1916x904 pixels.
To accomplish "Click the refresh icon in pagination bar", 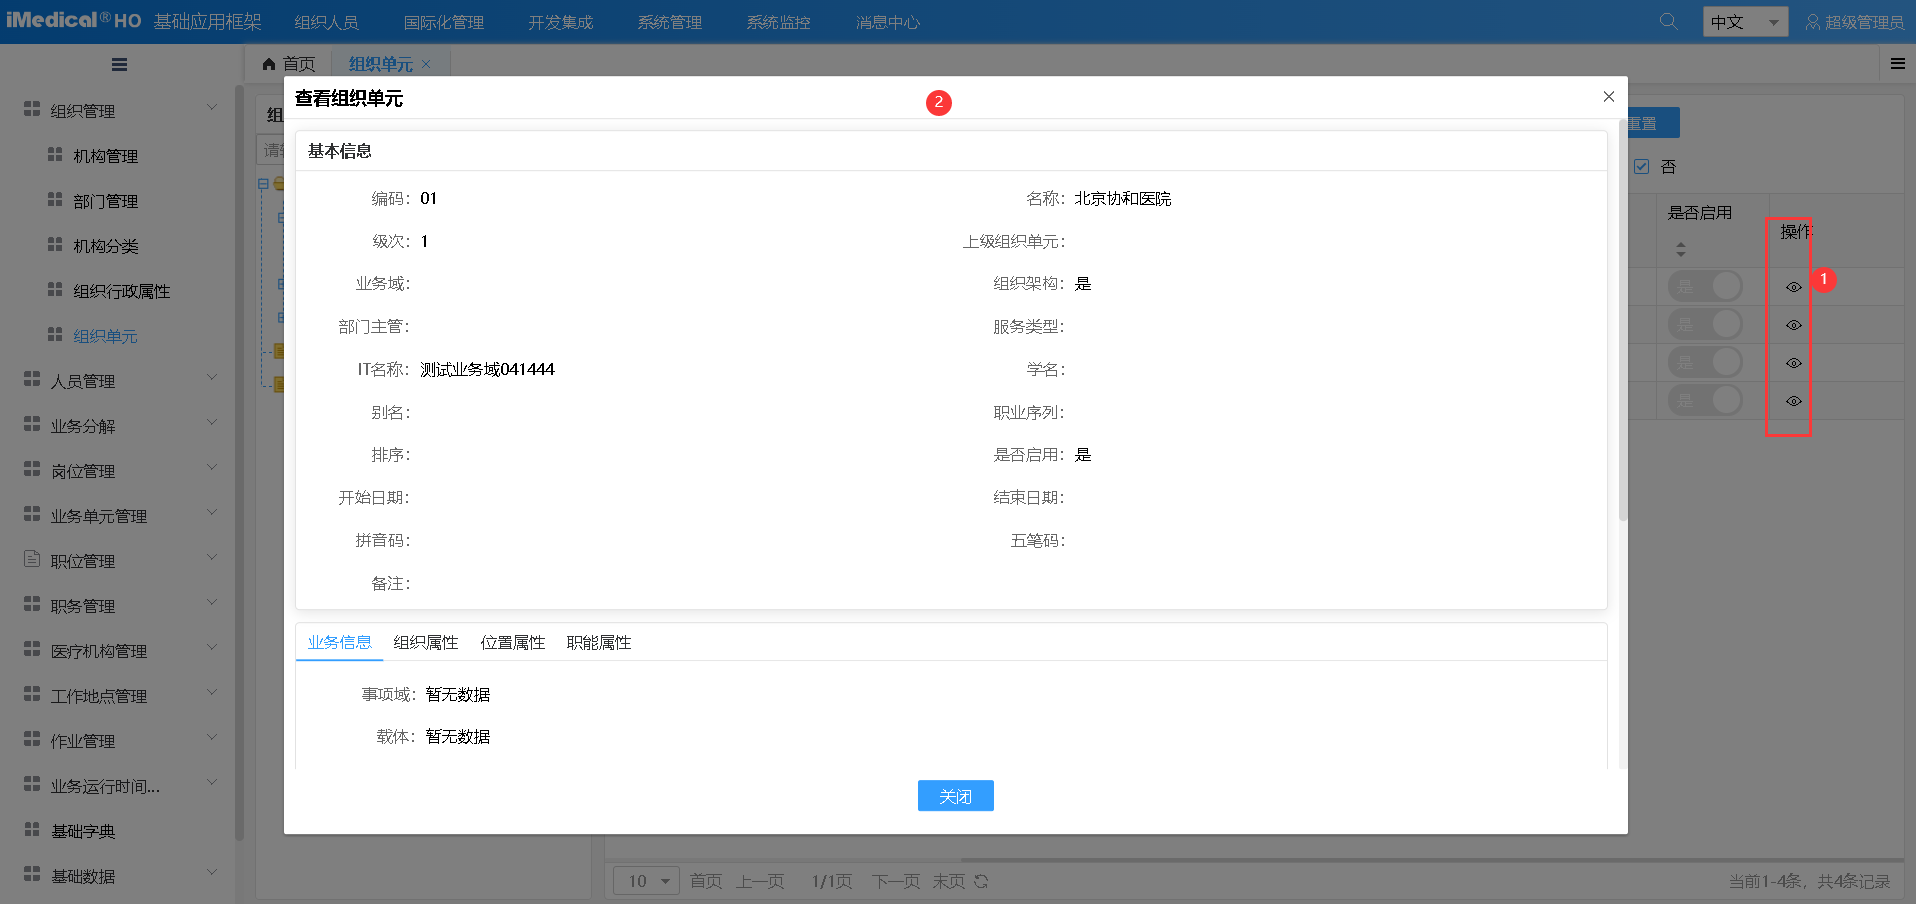I will [981, 881].
